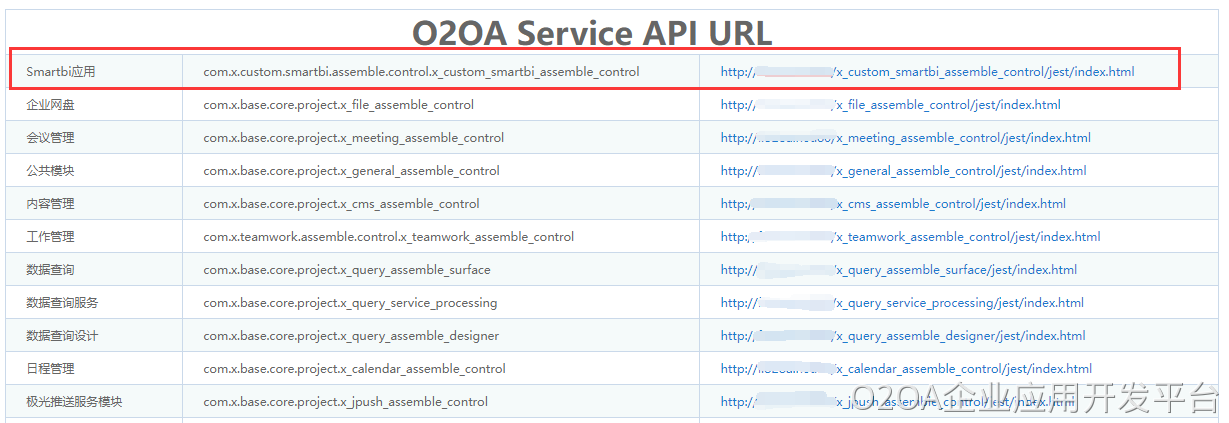Select the 内容管理 name cell
1229x423 pixels.
[x=50, y=204]
